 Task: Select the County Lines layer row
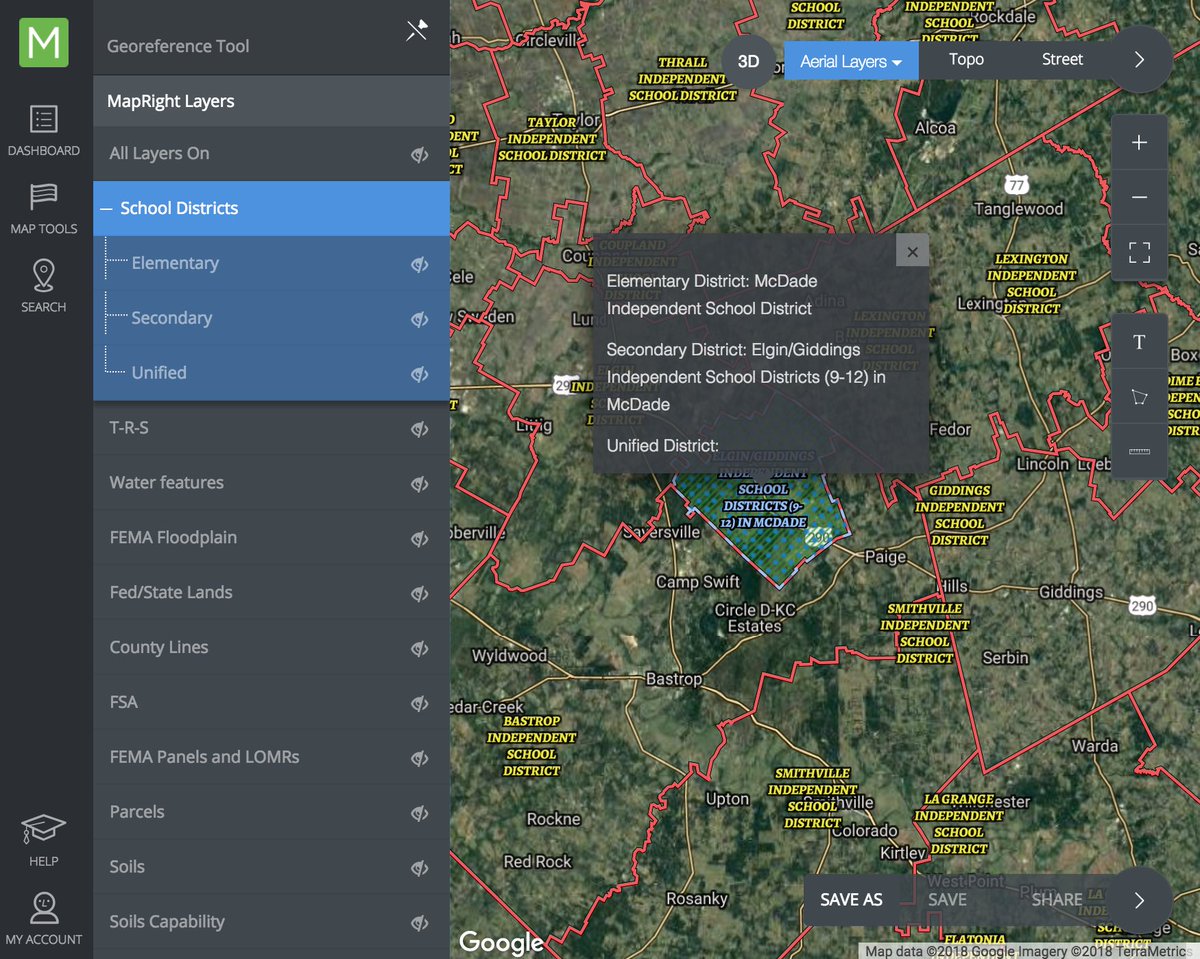pos(271,648)
